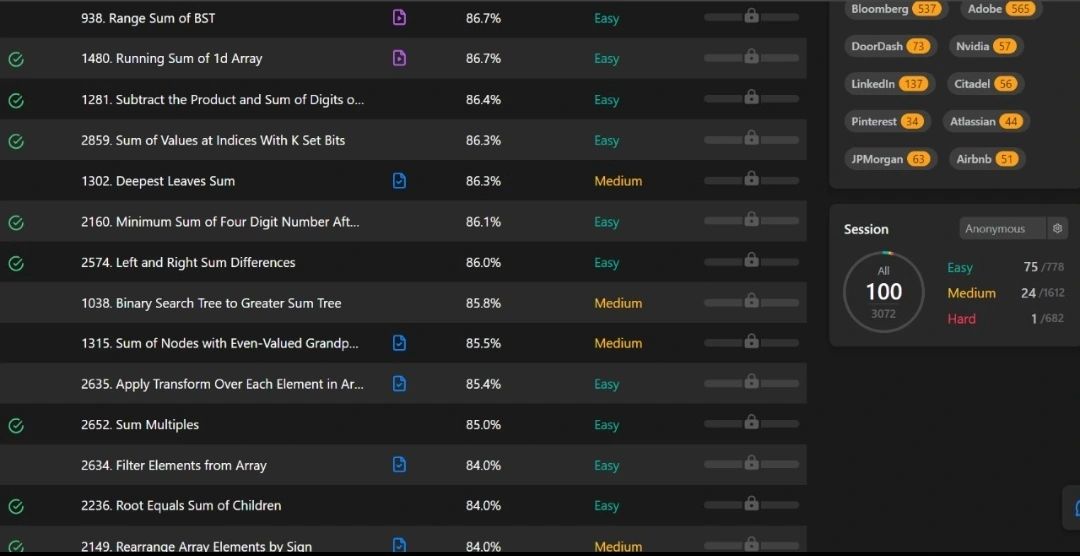The height and width of the screenshot is (556, 1080).
Task: Open video solution for Range Sum of BST
Action: (x=399, y=18)
